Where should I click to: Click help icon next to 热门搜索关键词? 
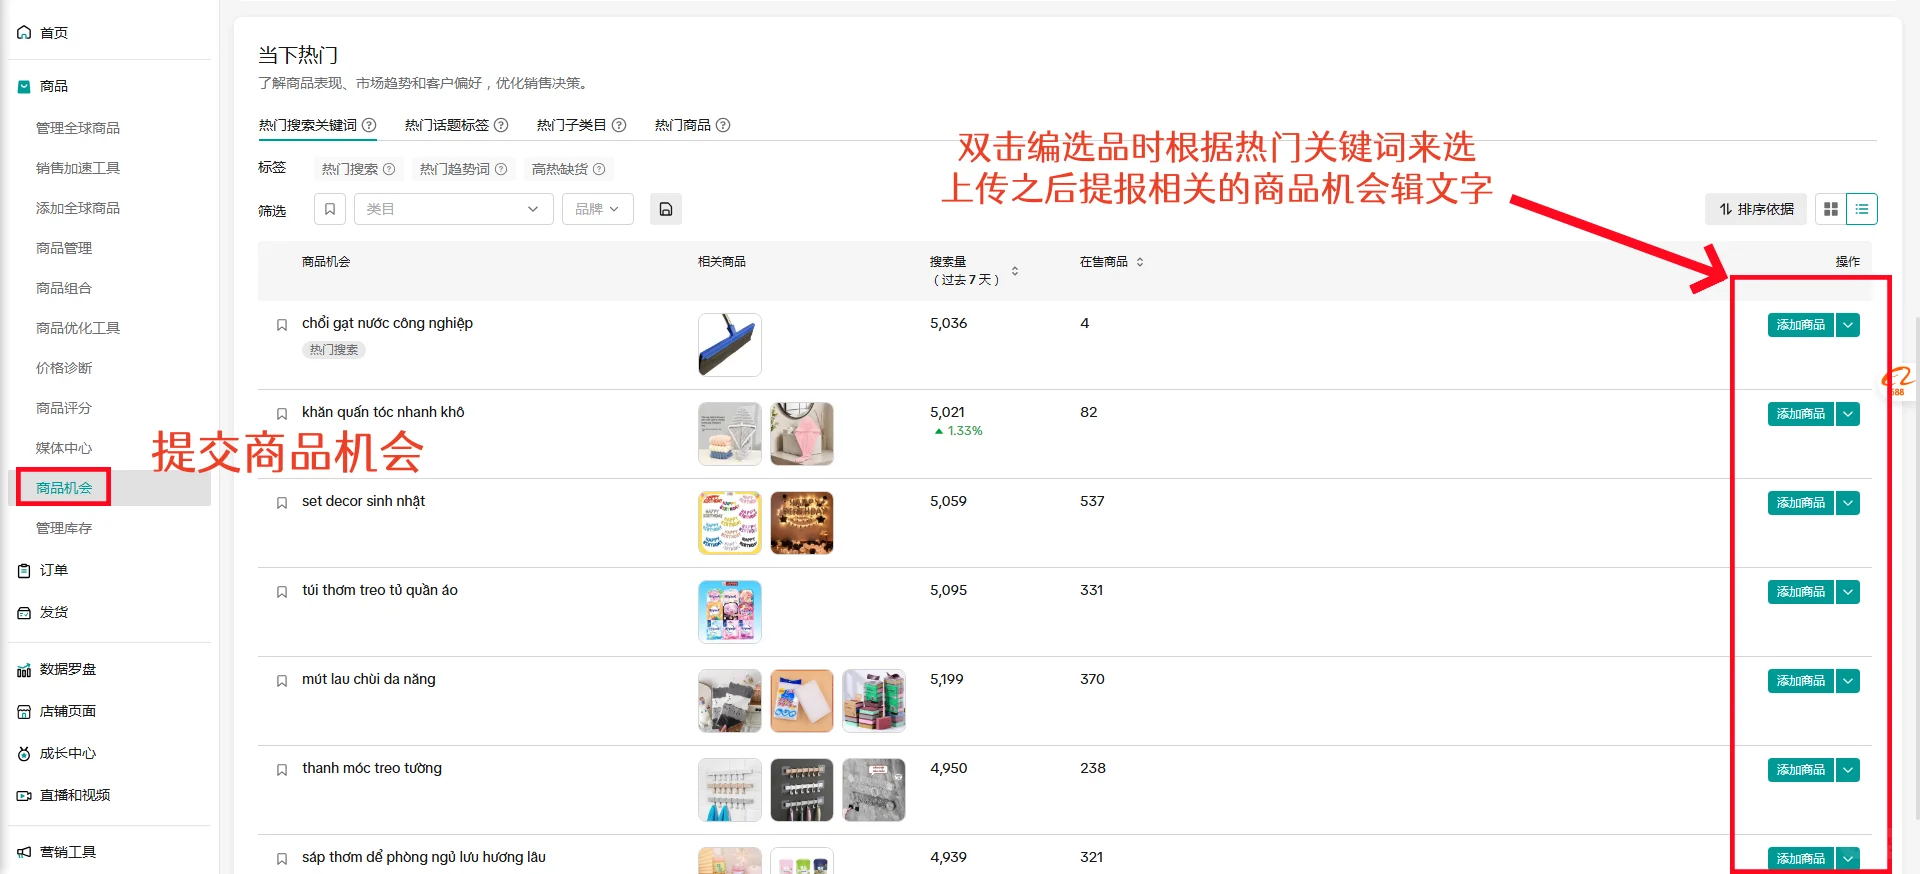coord(369,125)
